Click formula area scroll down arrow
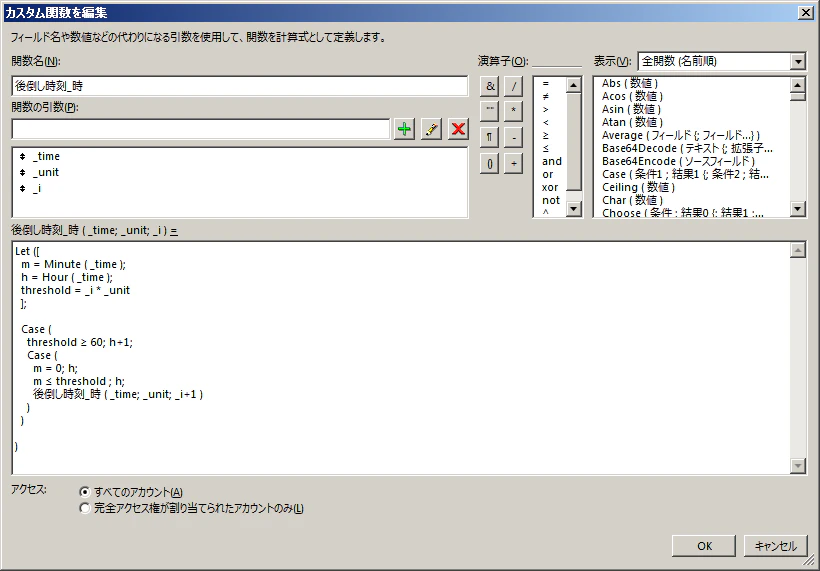This screenshot has width=820, height=571. (798, 465)
